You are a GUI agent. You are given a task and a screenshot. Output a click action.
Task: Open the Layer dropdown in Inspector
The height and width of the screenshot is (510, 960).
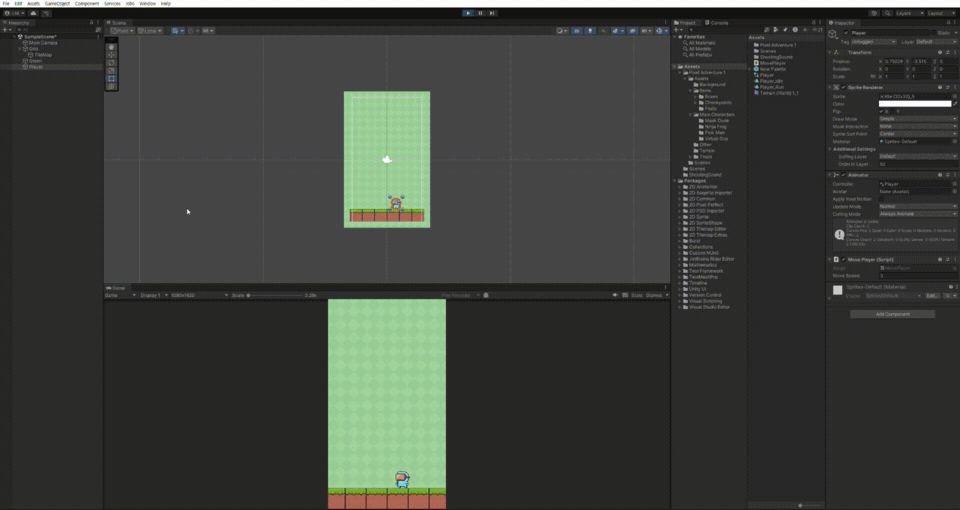click(x=936, y=42)
